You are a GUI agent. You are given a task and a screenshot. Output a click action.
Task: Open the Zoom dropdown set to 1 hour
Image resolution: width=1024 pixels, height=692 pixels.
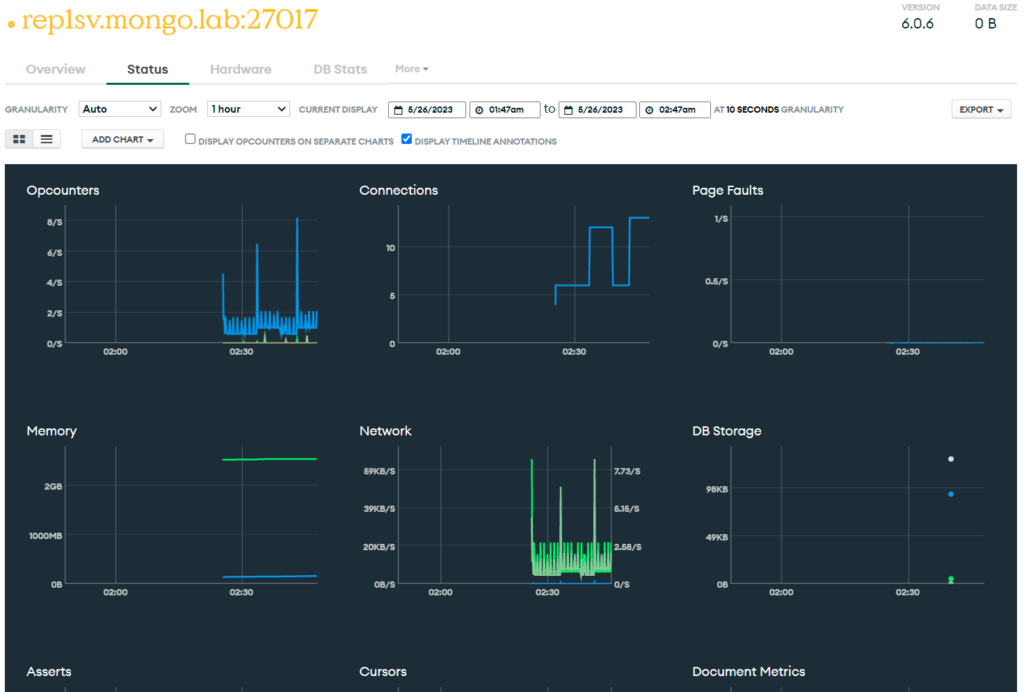[248, 109]
